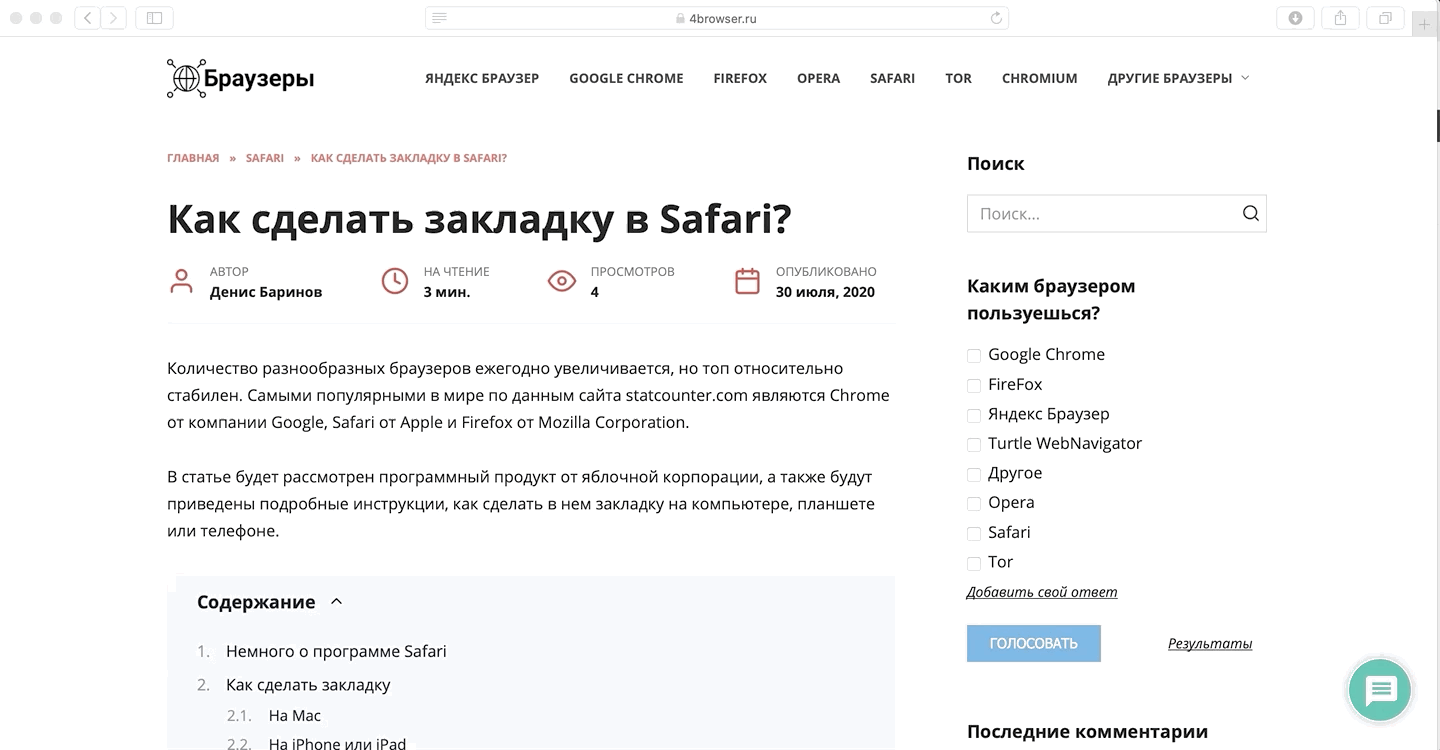Viewport: 1440px width, 750px height.
Task: Click Safari back navigation arrow
Action: 87,18
